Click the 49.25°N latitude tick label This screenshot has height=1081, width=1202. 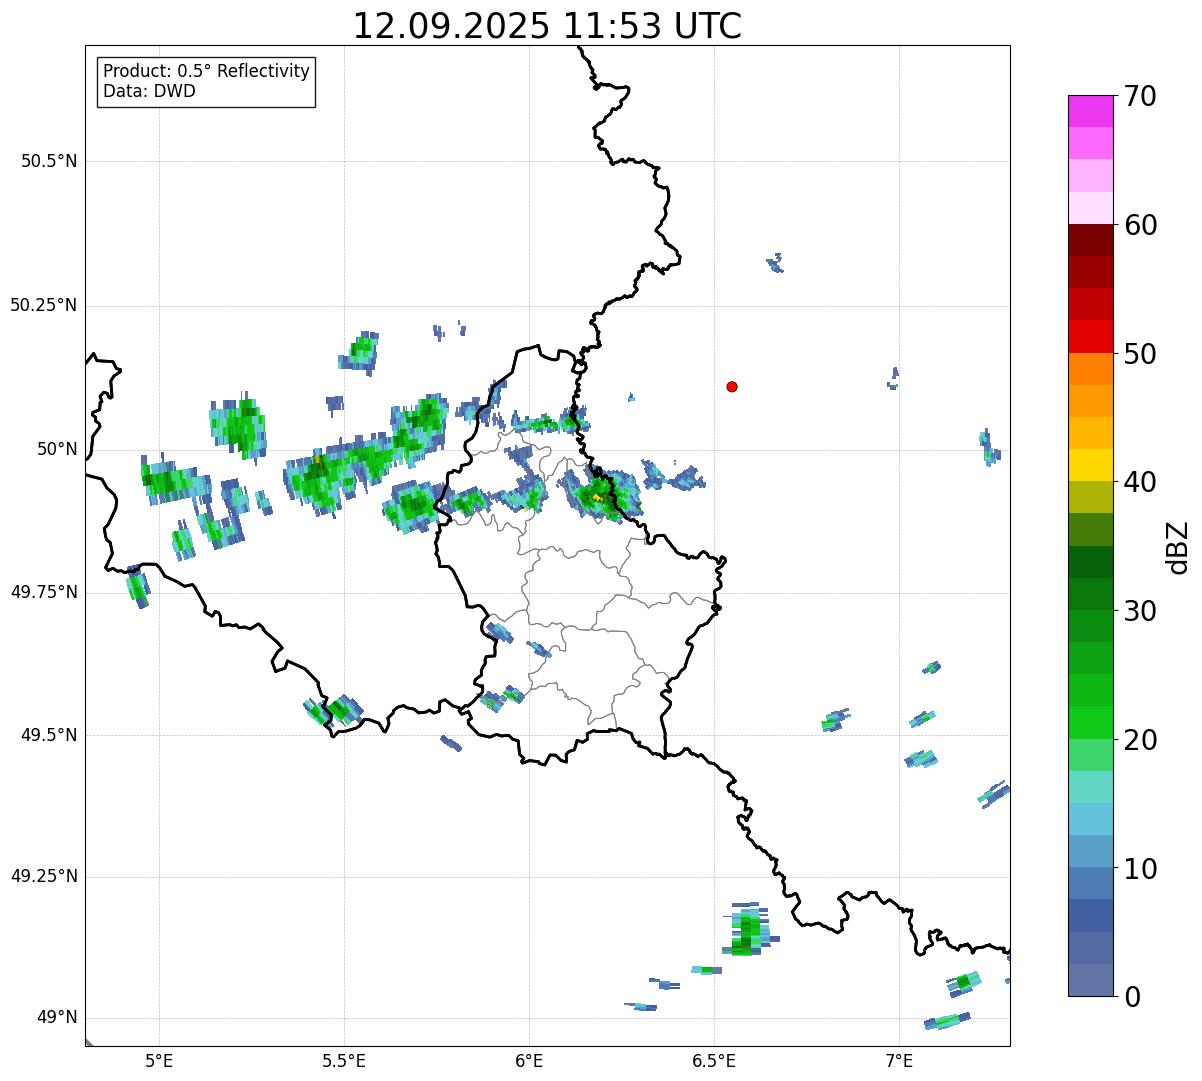click(x=43, y=877)
